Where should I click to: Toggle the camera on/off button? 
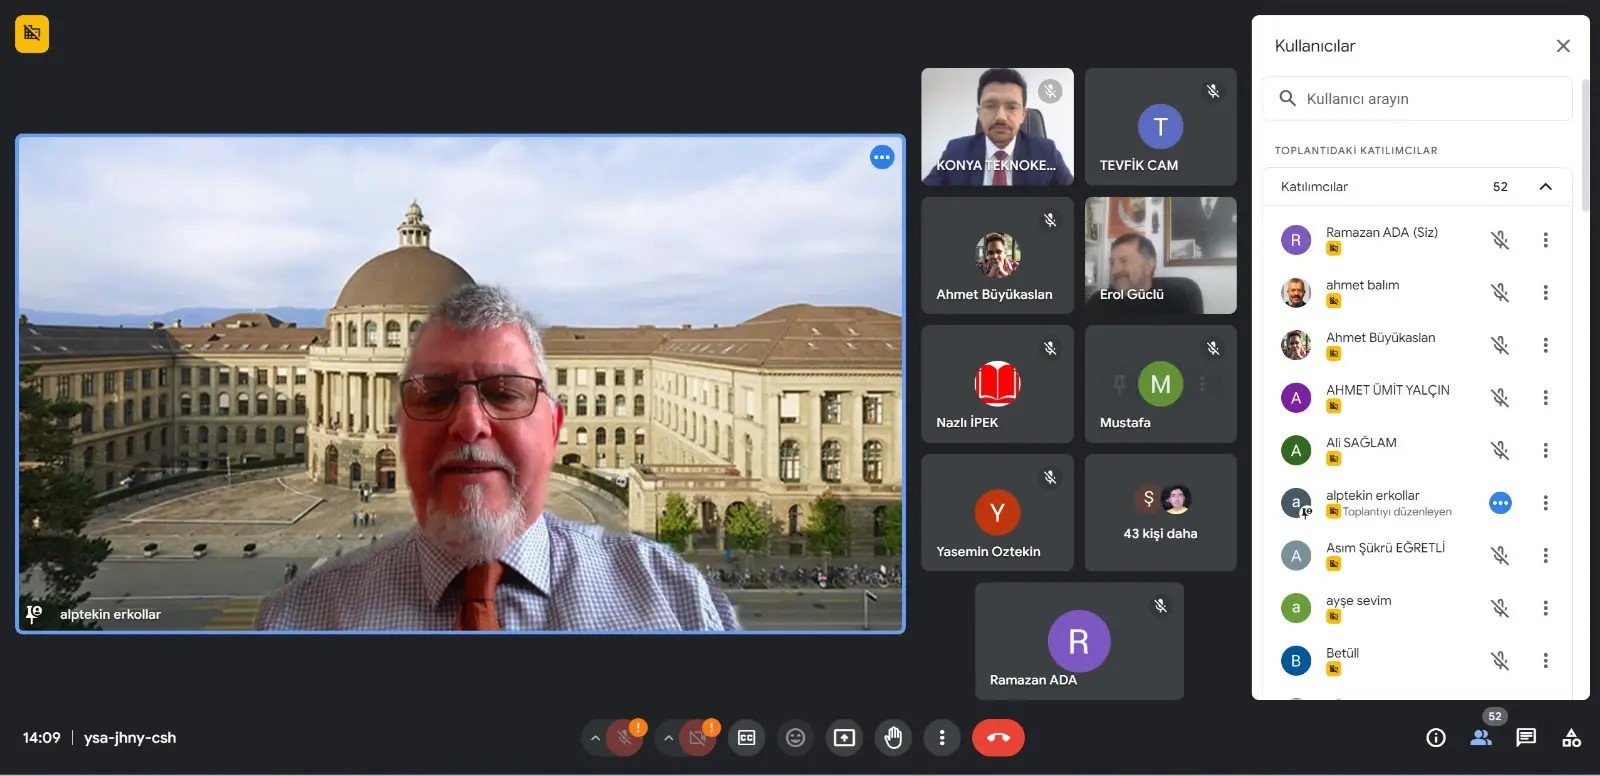pos(697,738)
